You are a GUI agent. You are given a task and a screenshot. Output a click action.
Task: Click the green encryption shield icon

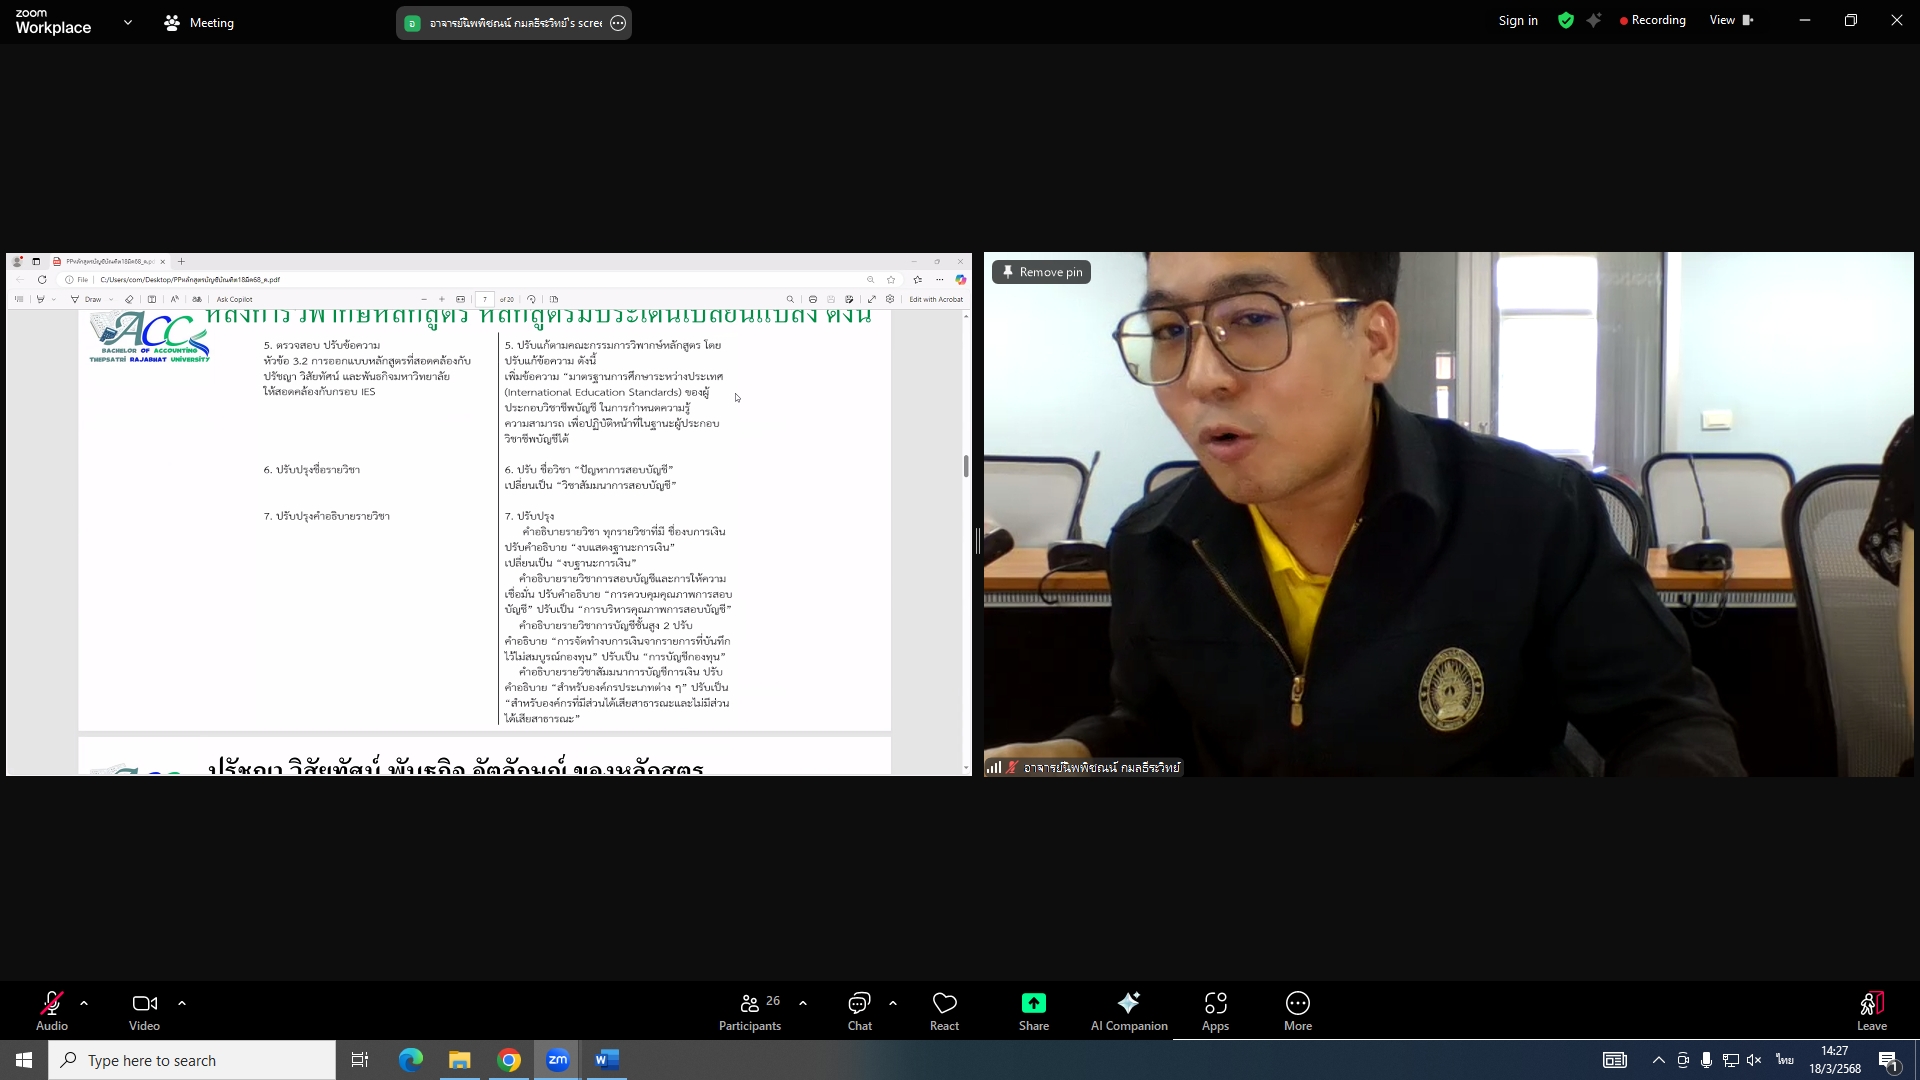point(1566,21)
